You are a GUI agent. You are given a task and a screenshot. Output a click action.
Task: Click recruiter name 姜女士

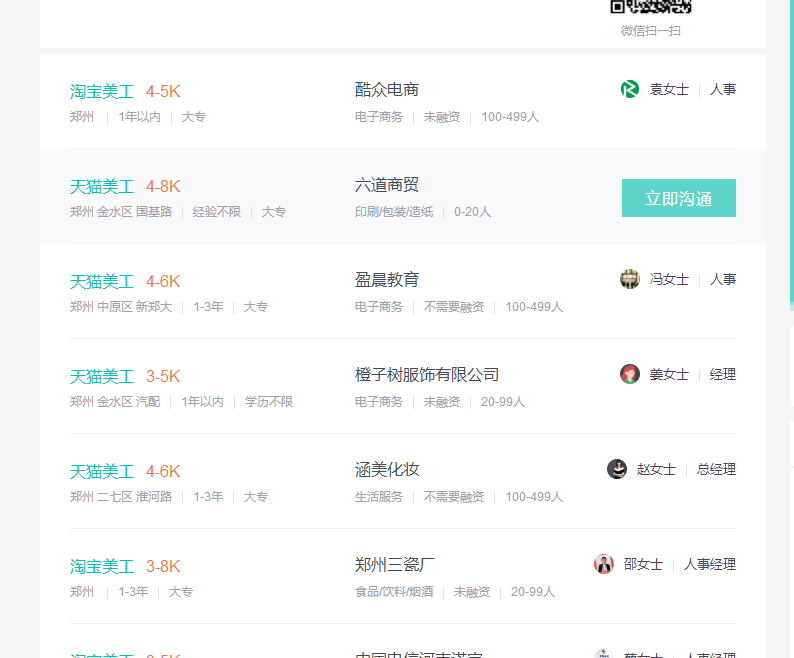pyautogui.click(x=669, y=375)
